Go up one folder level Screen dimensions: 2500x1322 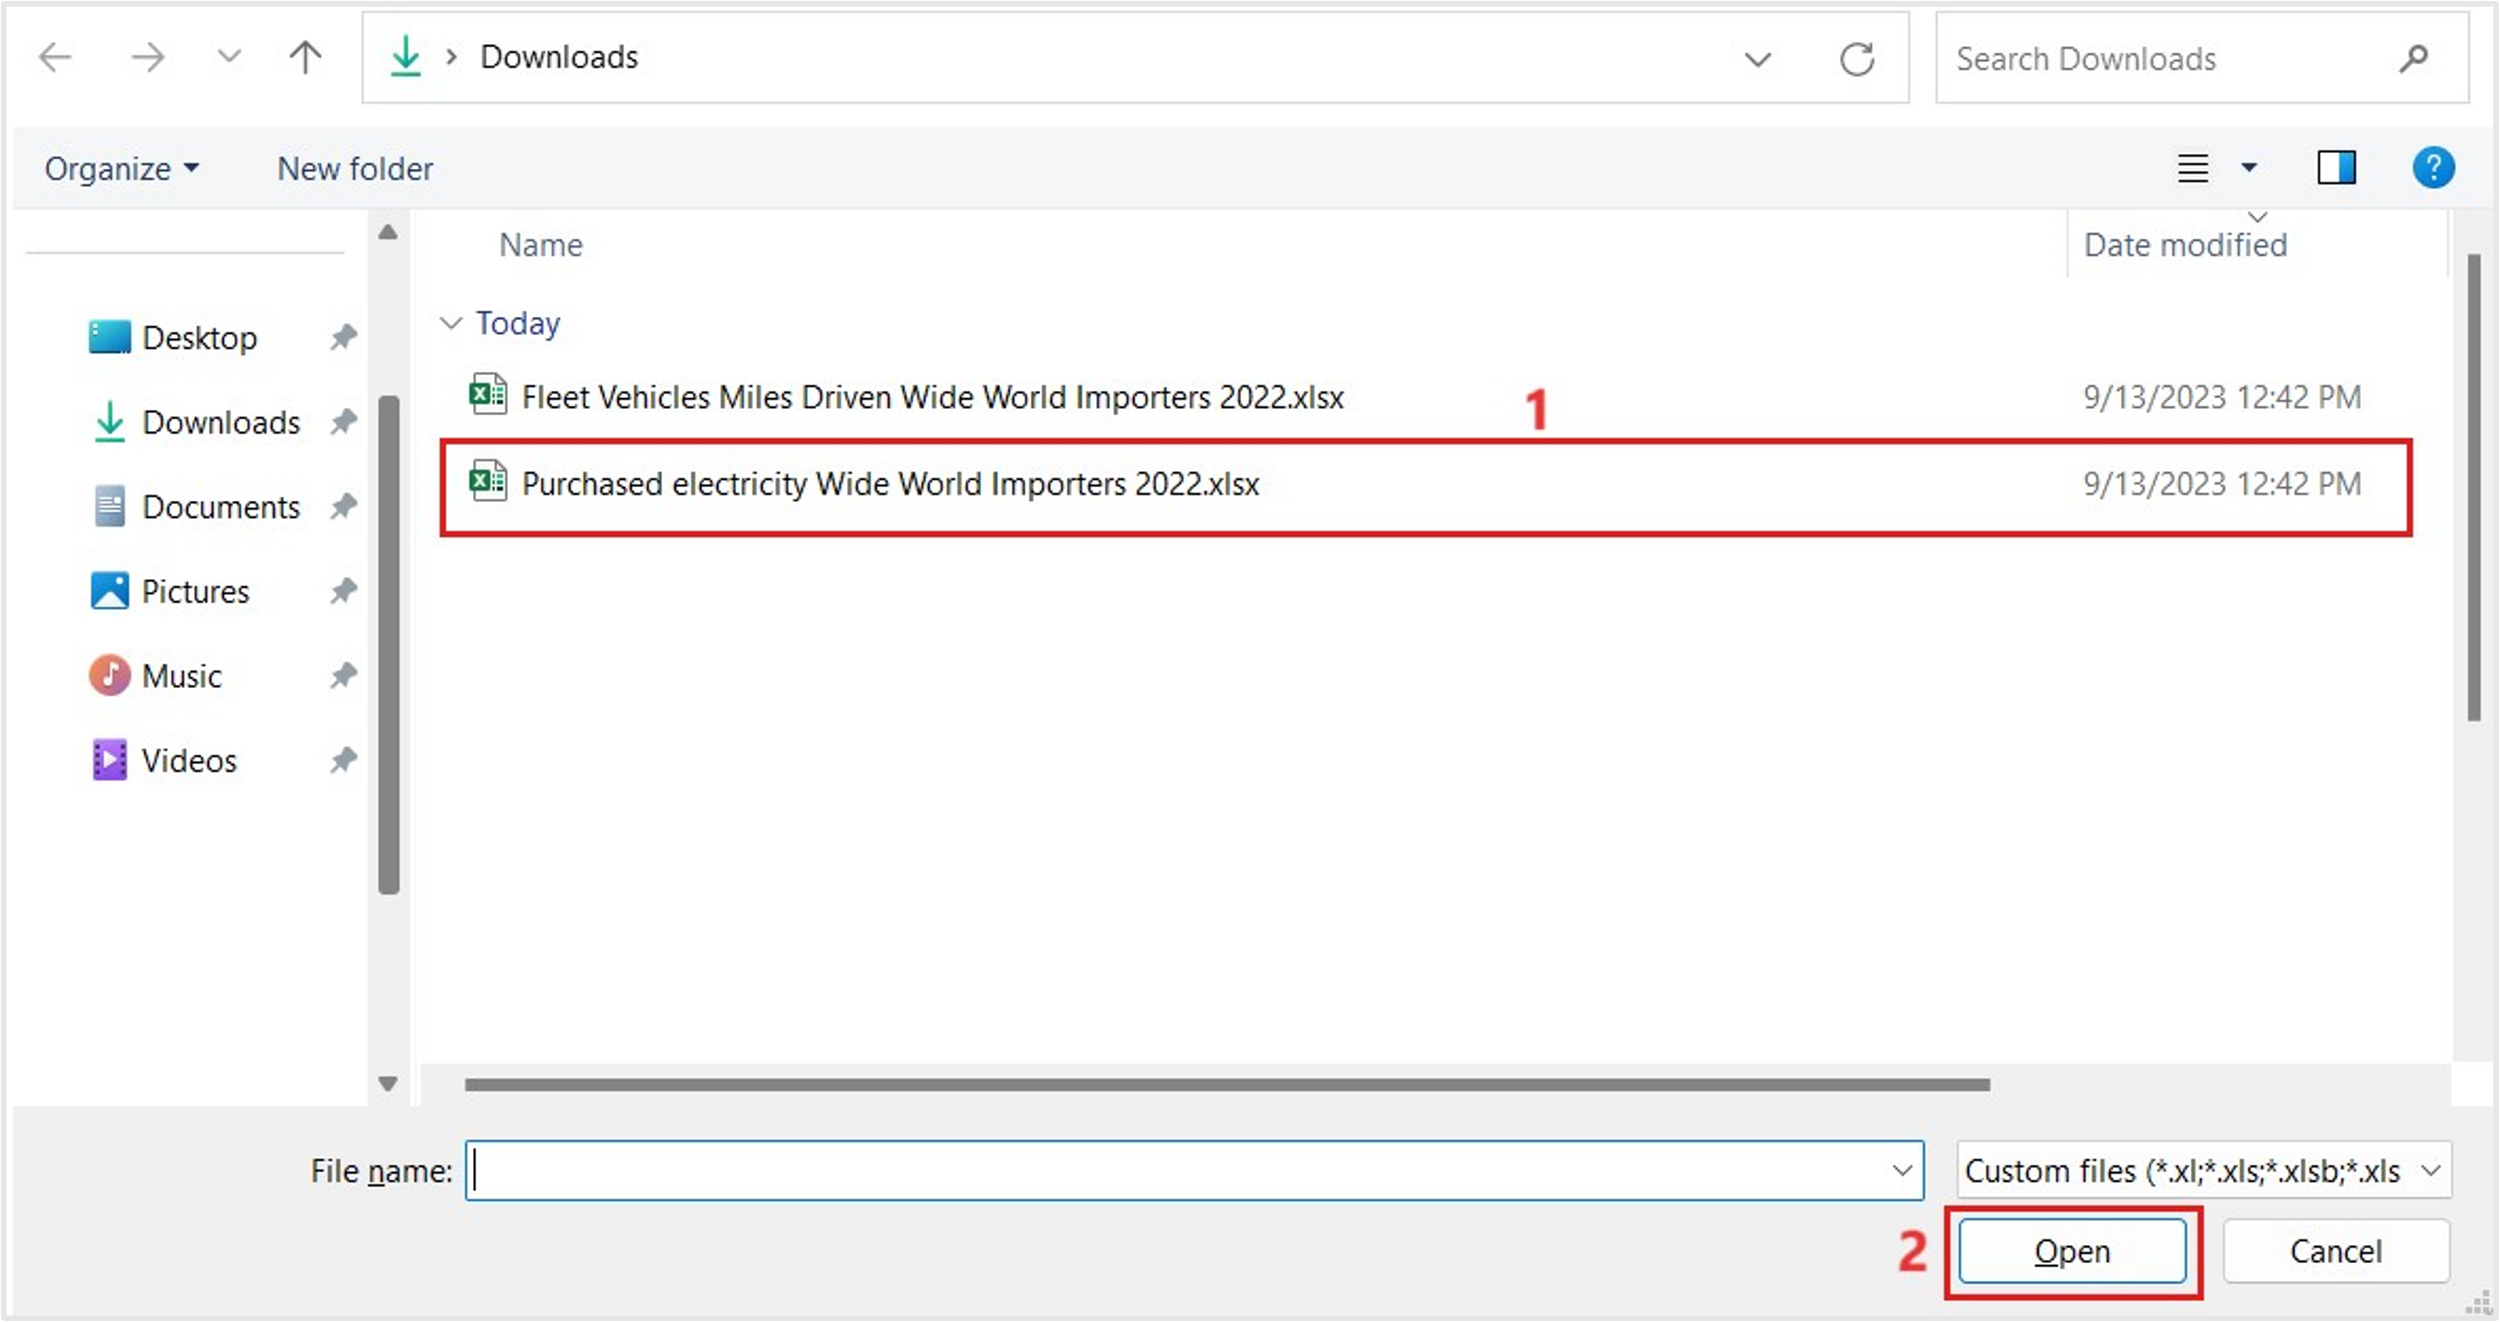305,57
